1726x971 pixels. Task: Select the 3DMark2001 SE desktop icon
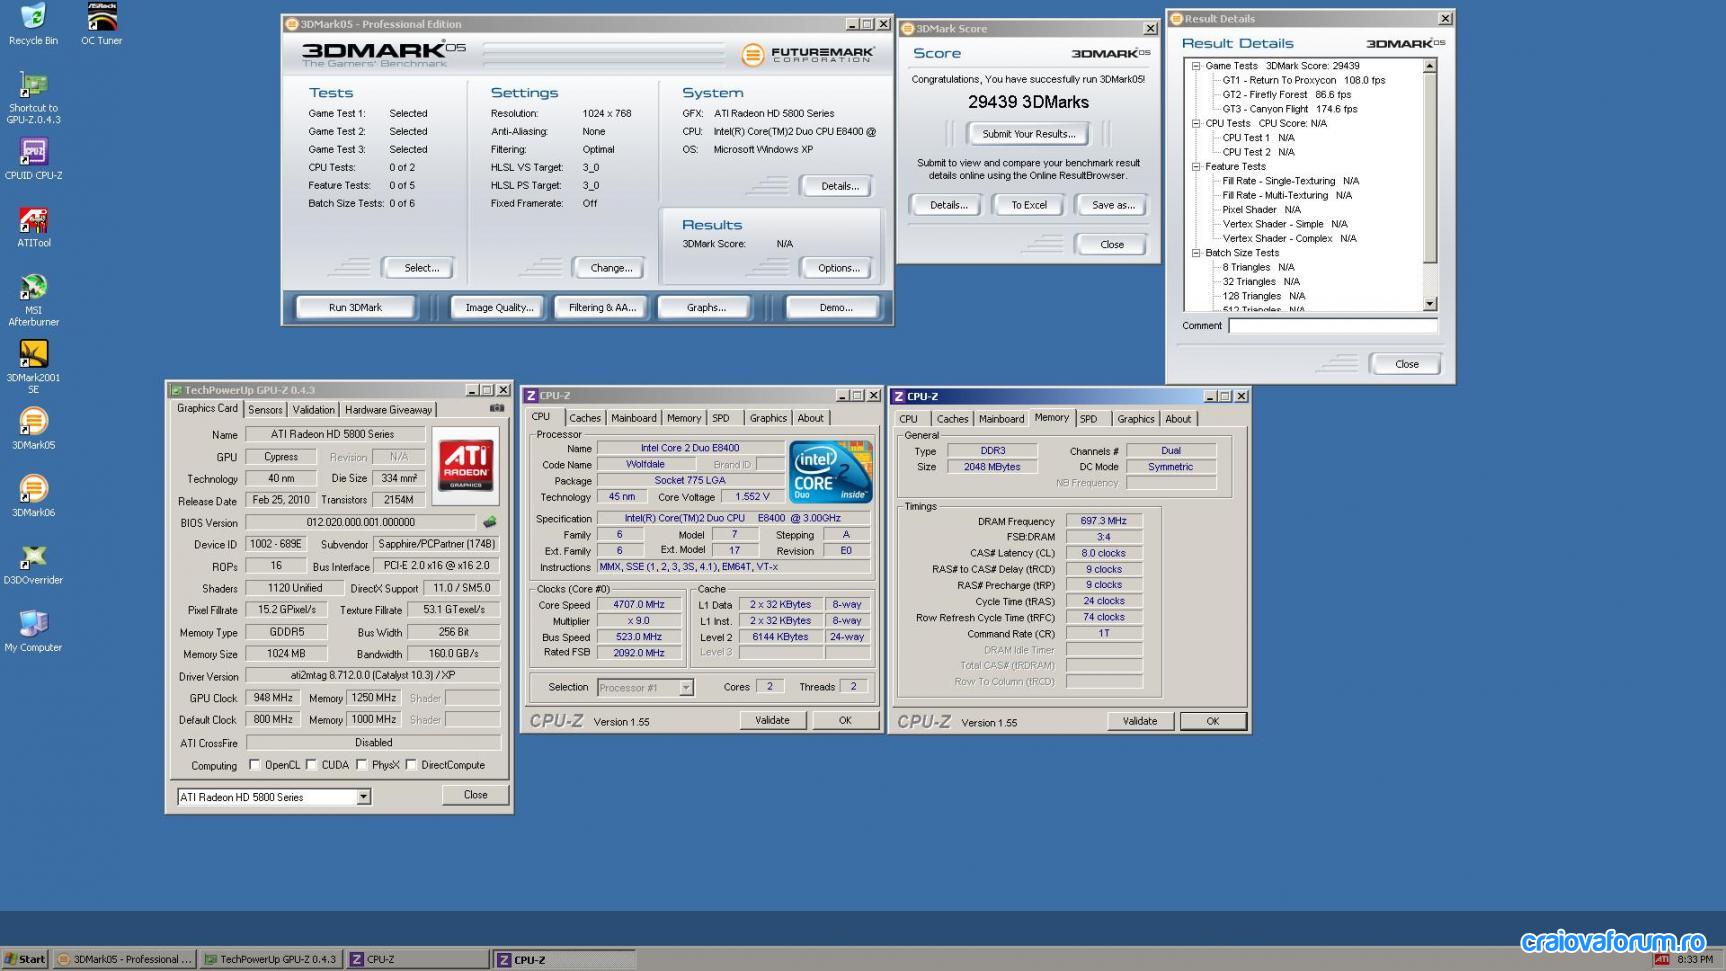(x=33, y=367)
